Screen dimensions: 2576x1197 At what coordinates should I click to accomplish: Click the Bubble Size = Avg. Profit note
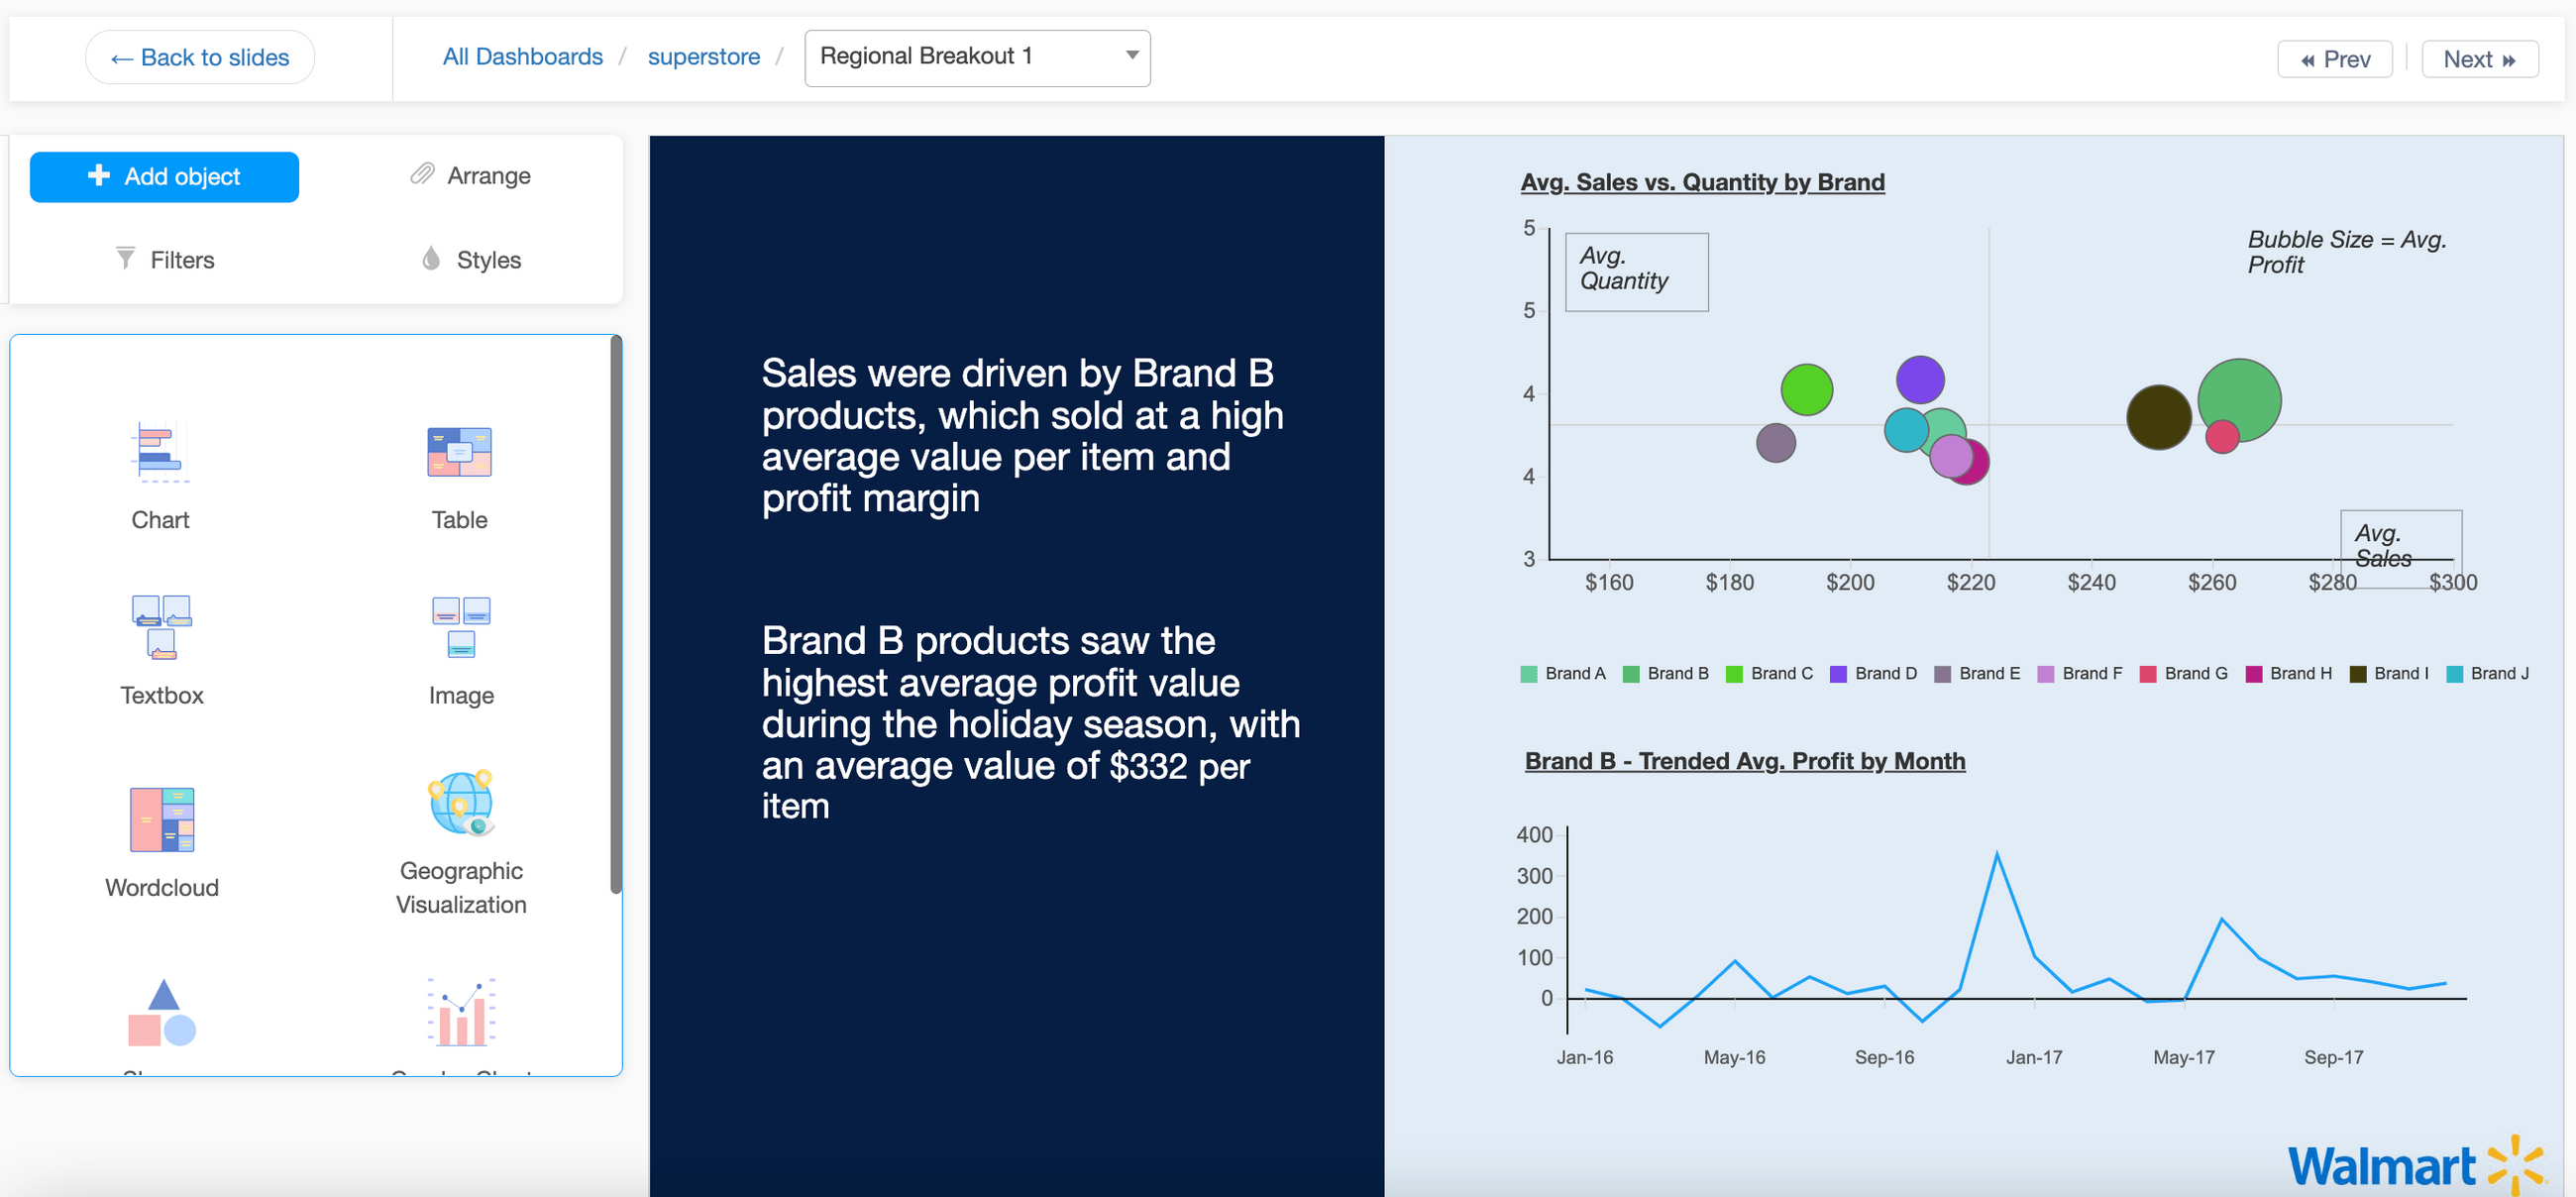click(2346, 252)
